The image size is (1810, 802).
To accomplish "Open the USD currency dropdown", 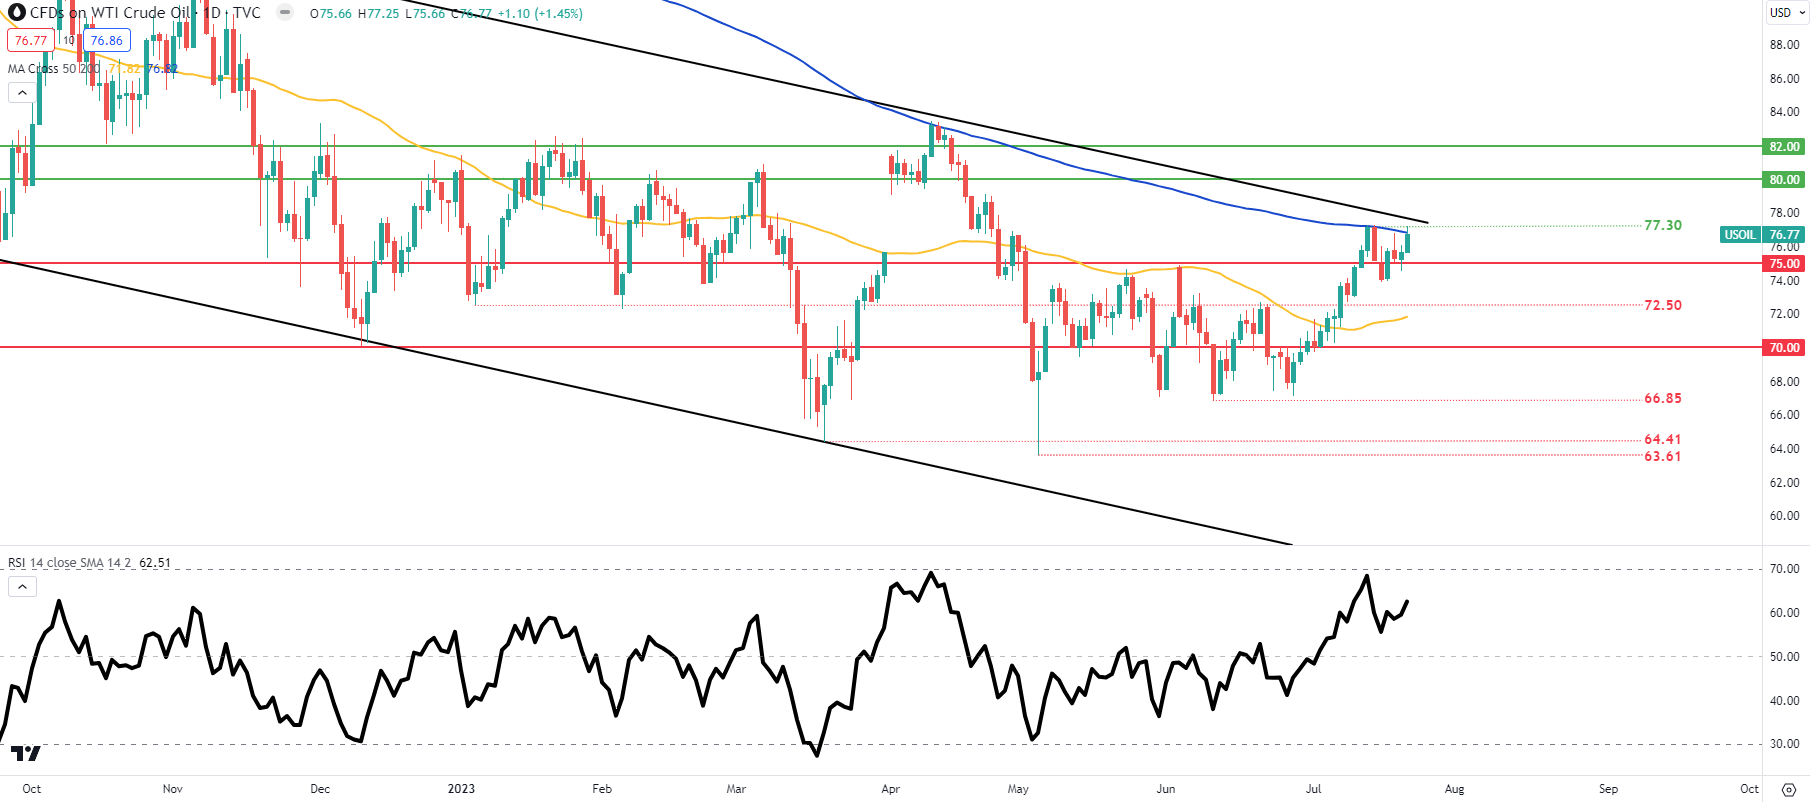I will click(x=1786, y=13).
